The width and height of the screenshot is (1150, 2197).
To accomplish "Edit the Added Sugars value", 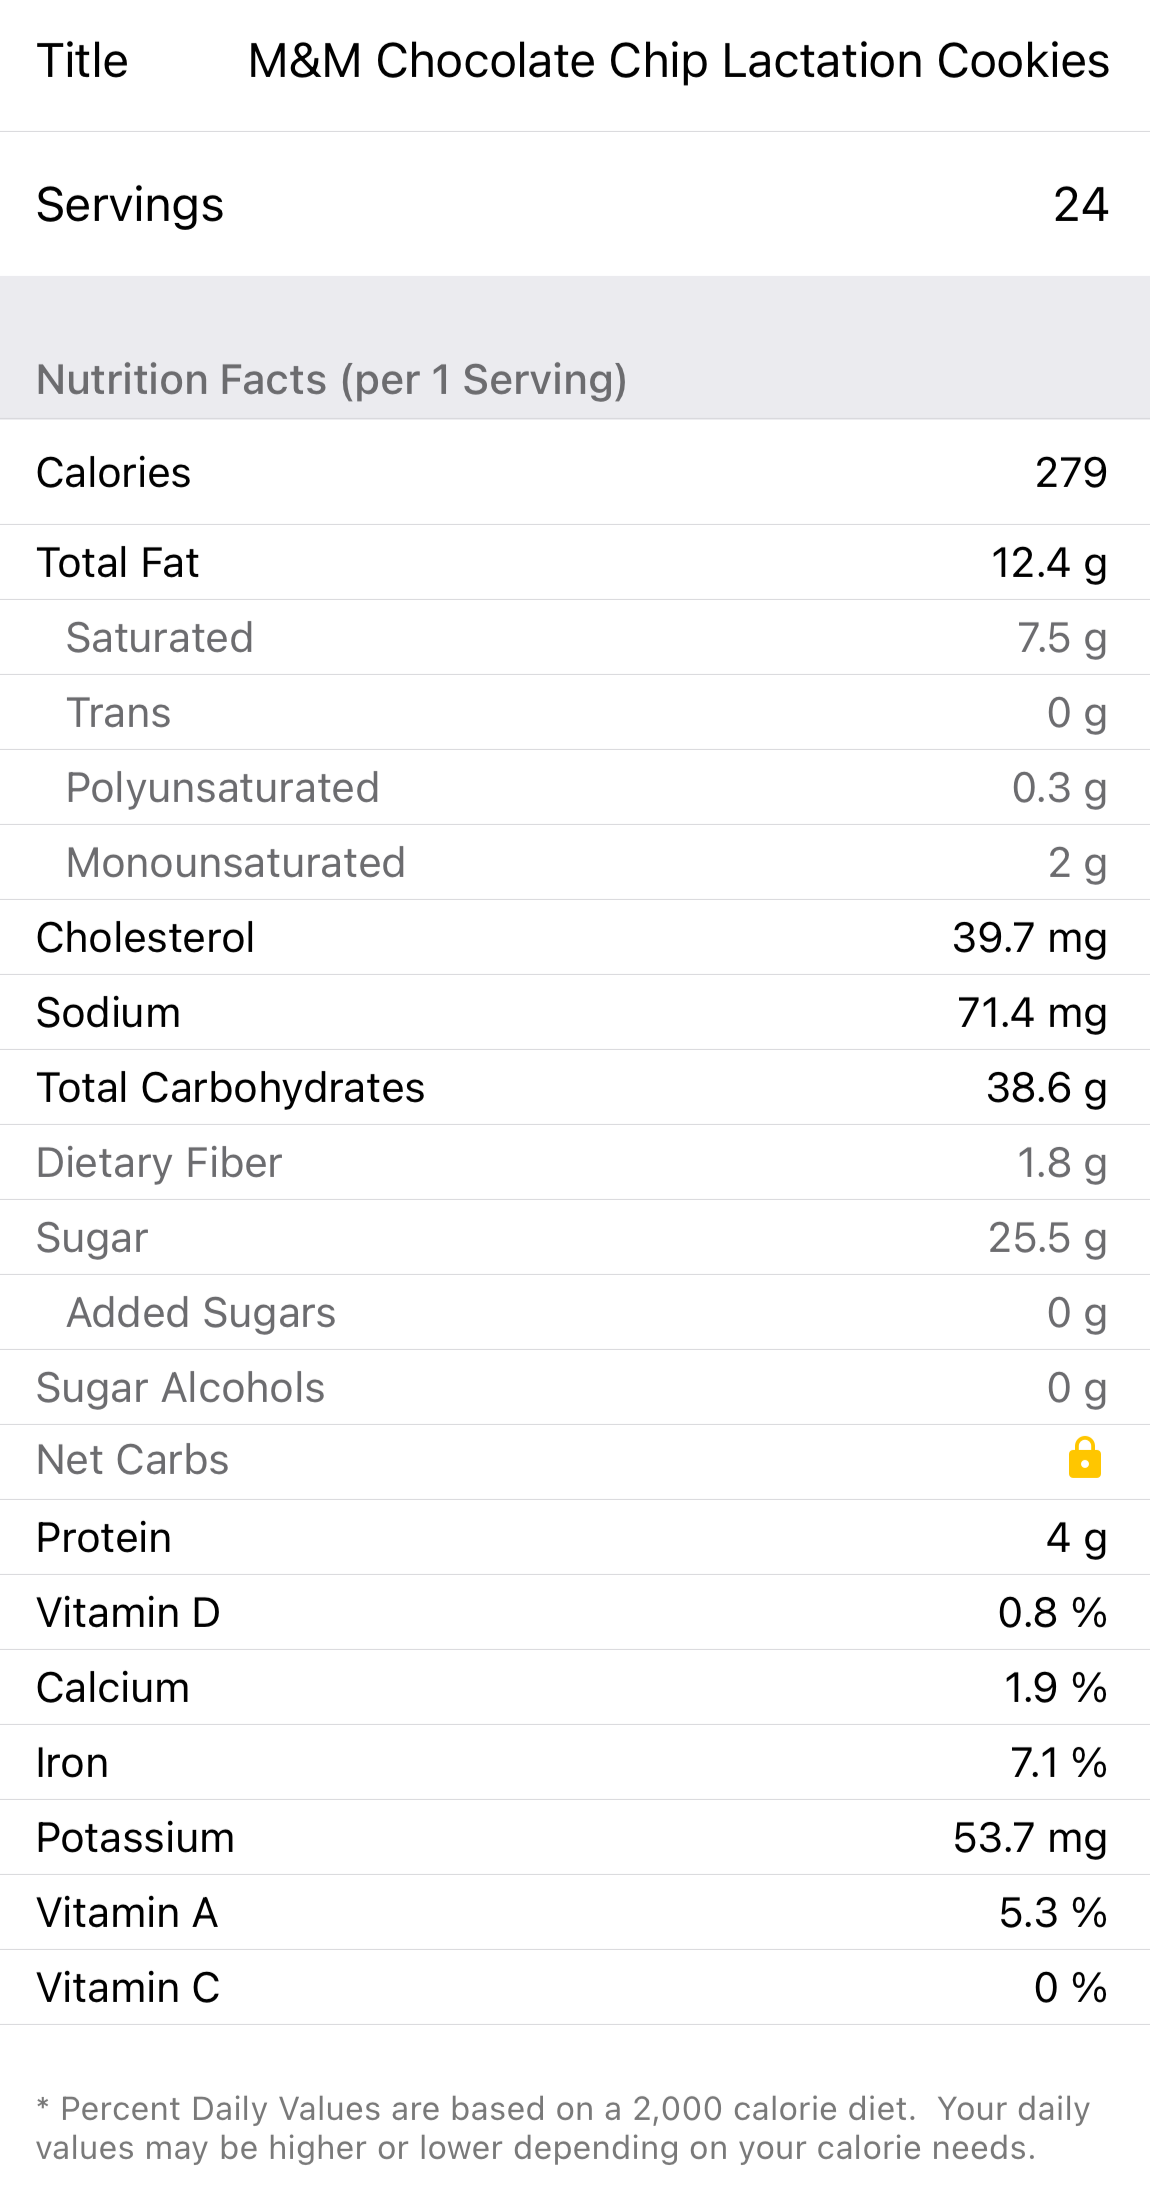I will coord(1076,1313).
